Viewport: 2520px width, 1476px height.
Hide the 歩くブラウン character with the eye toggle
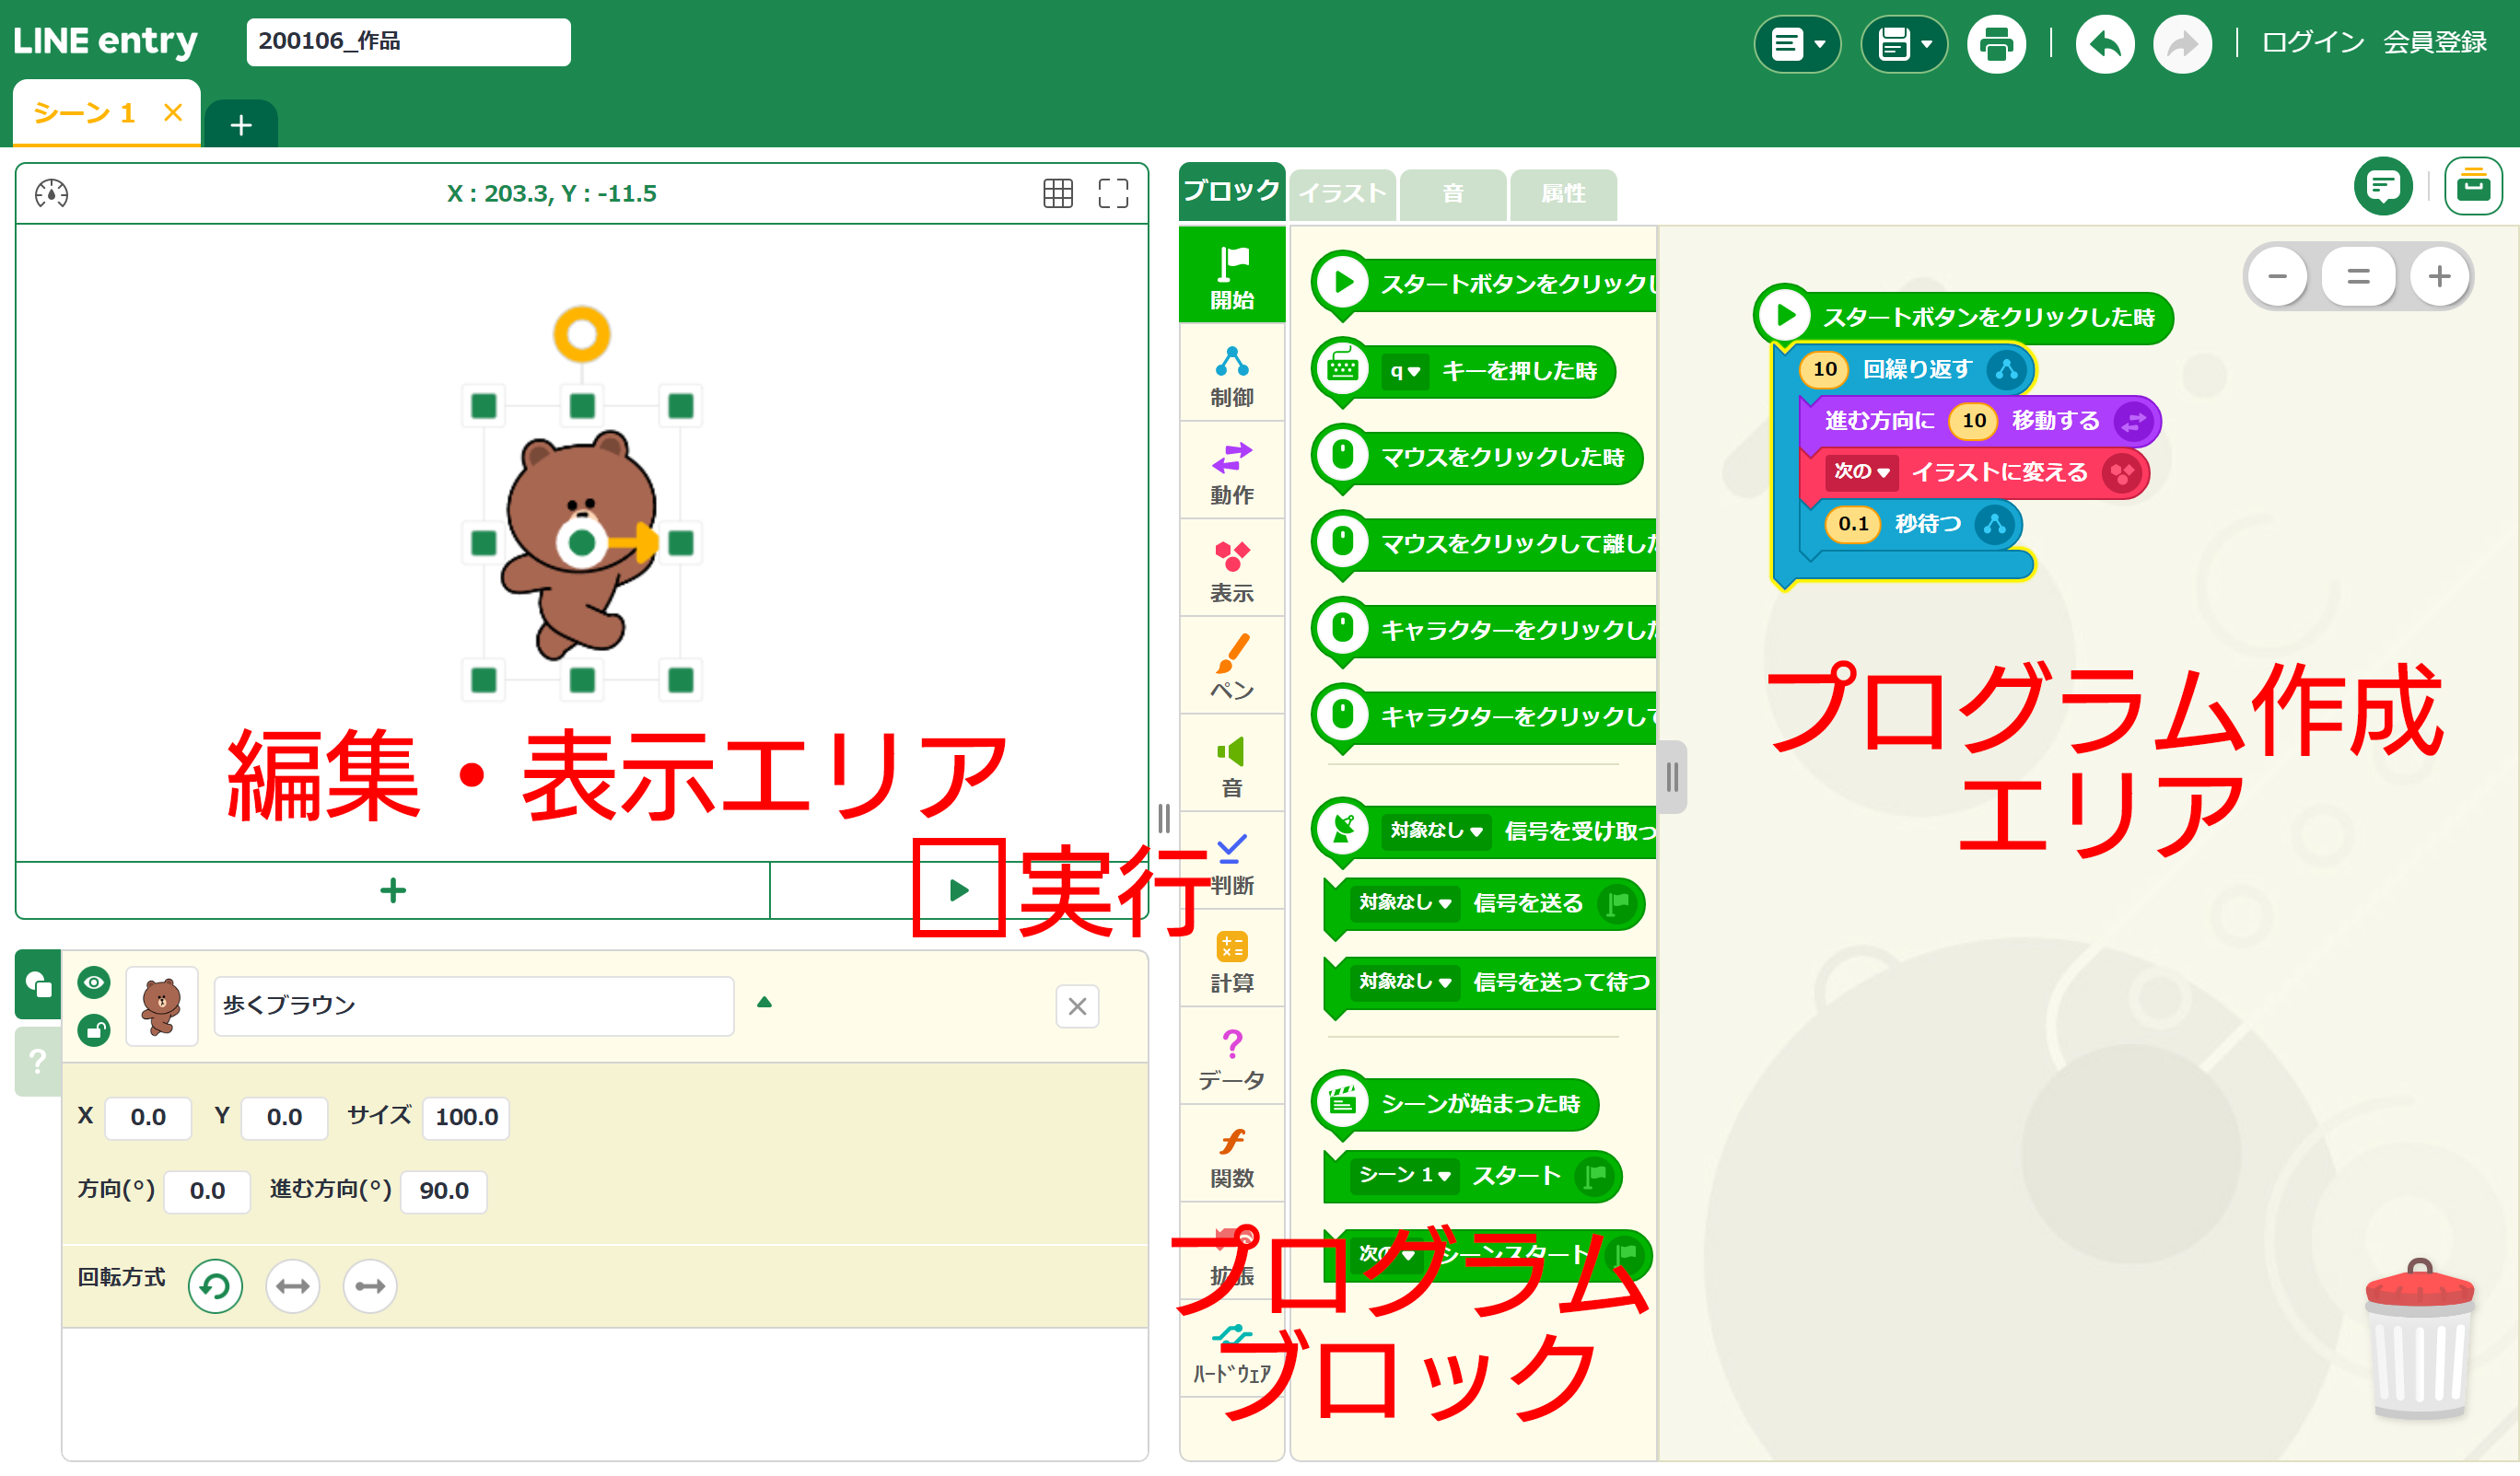pos(93,983)
